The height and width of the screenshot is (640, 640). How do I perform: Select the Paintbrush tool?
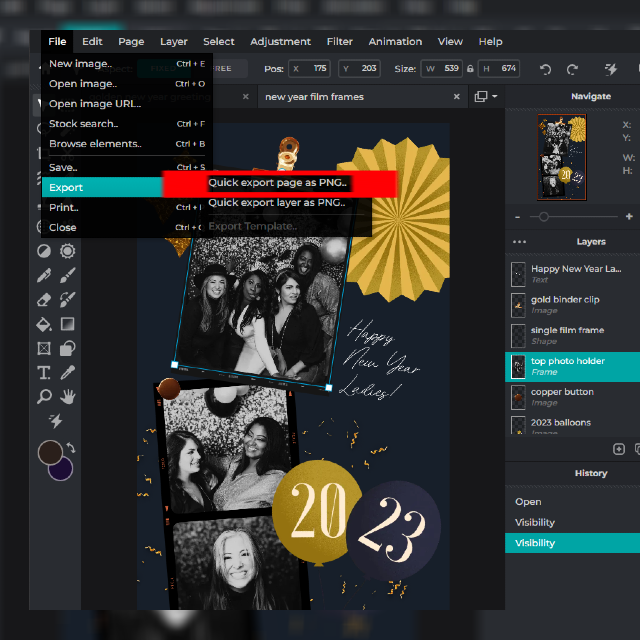click(x=68, y=276)
